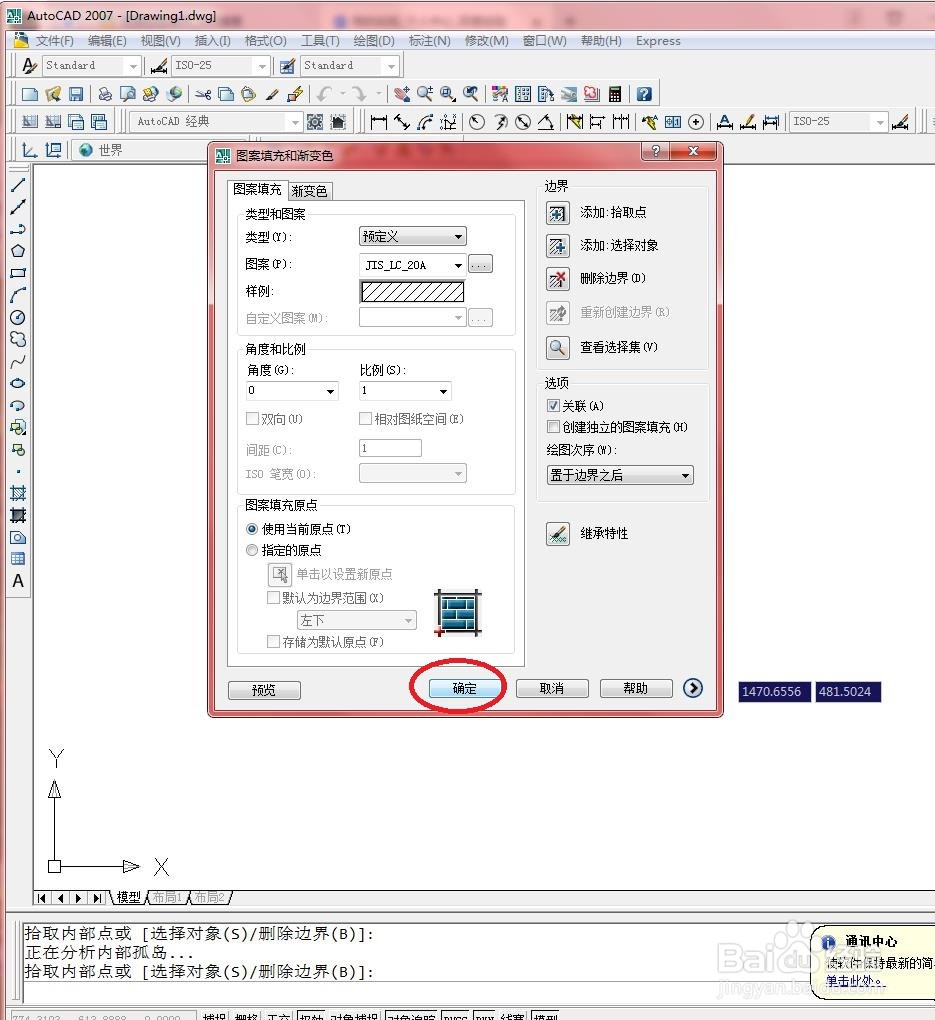The image size is (935, 1020).
Task: Toggle 捕捉 snap in status bar
Action: (214, 1015)
